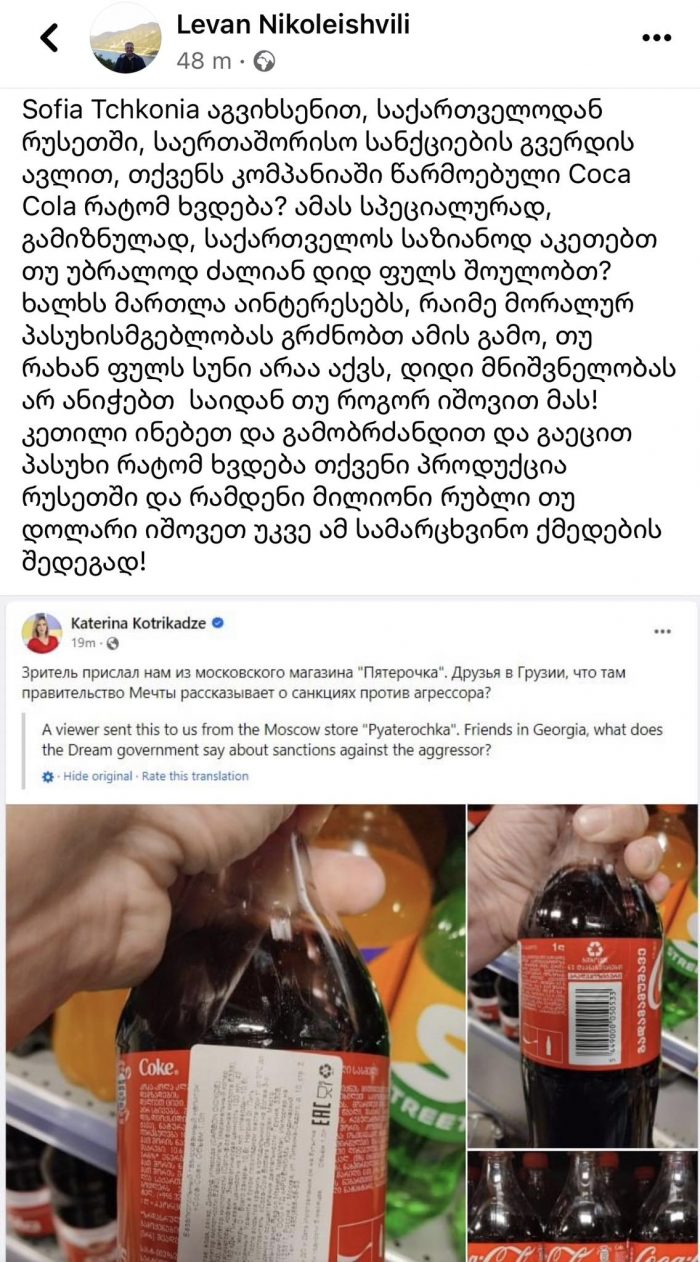The width and height of the screenshot is (700, 1262).
Task: Open the post options three-dot menu
Action: point(656,38)
